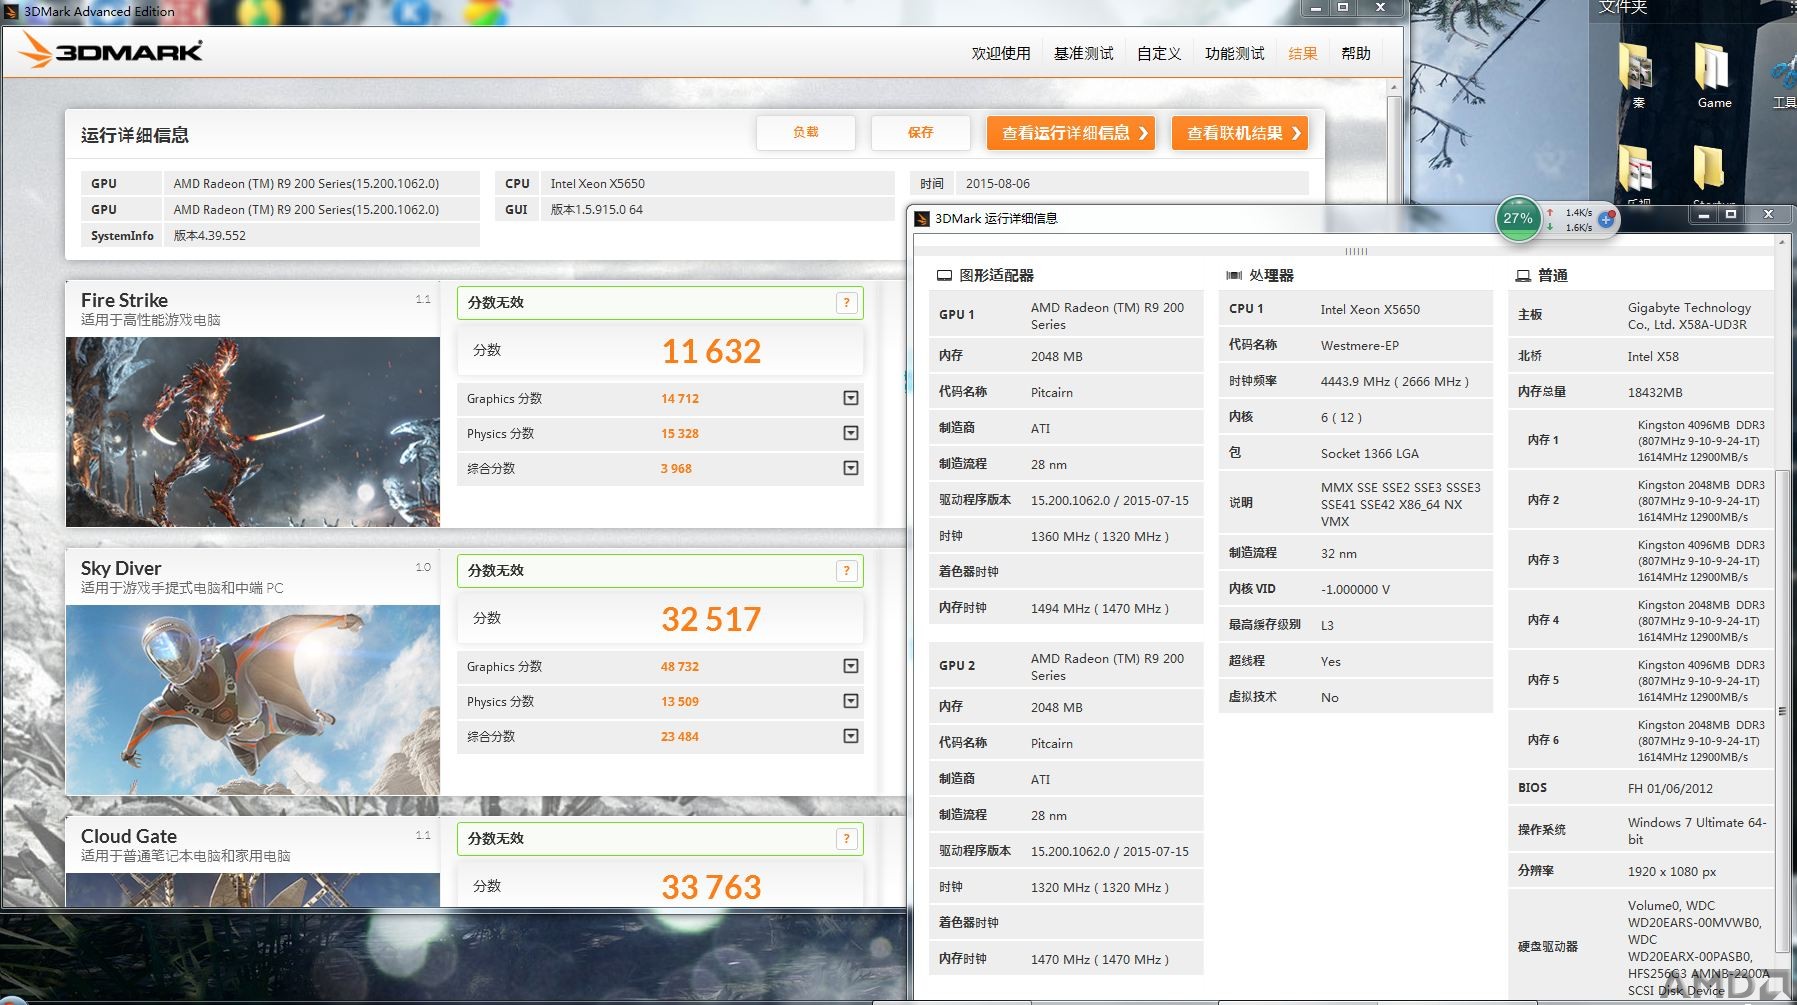
Task: Minimize the 运行详细信息 details window
Action: (1703, 214)
